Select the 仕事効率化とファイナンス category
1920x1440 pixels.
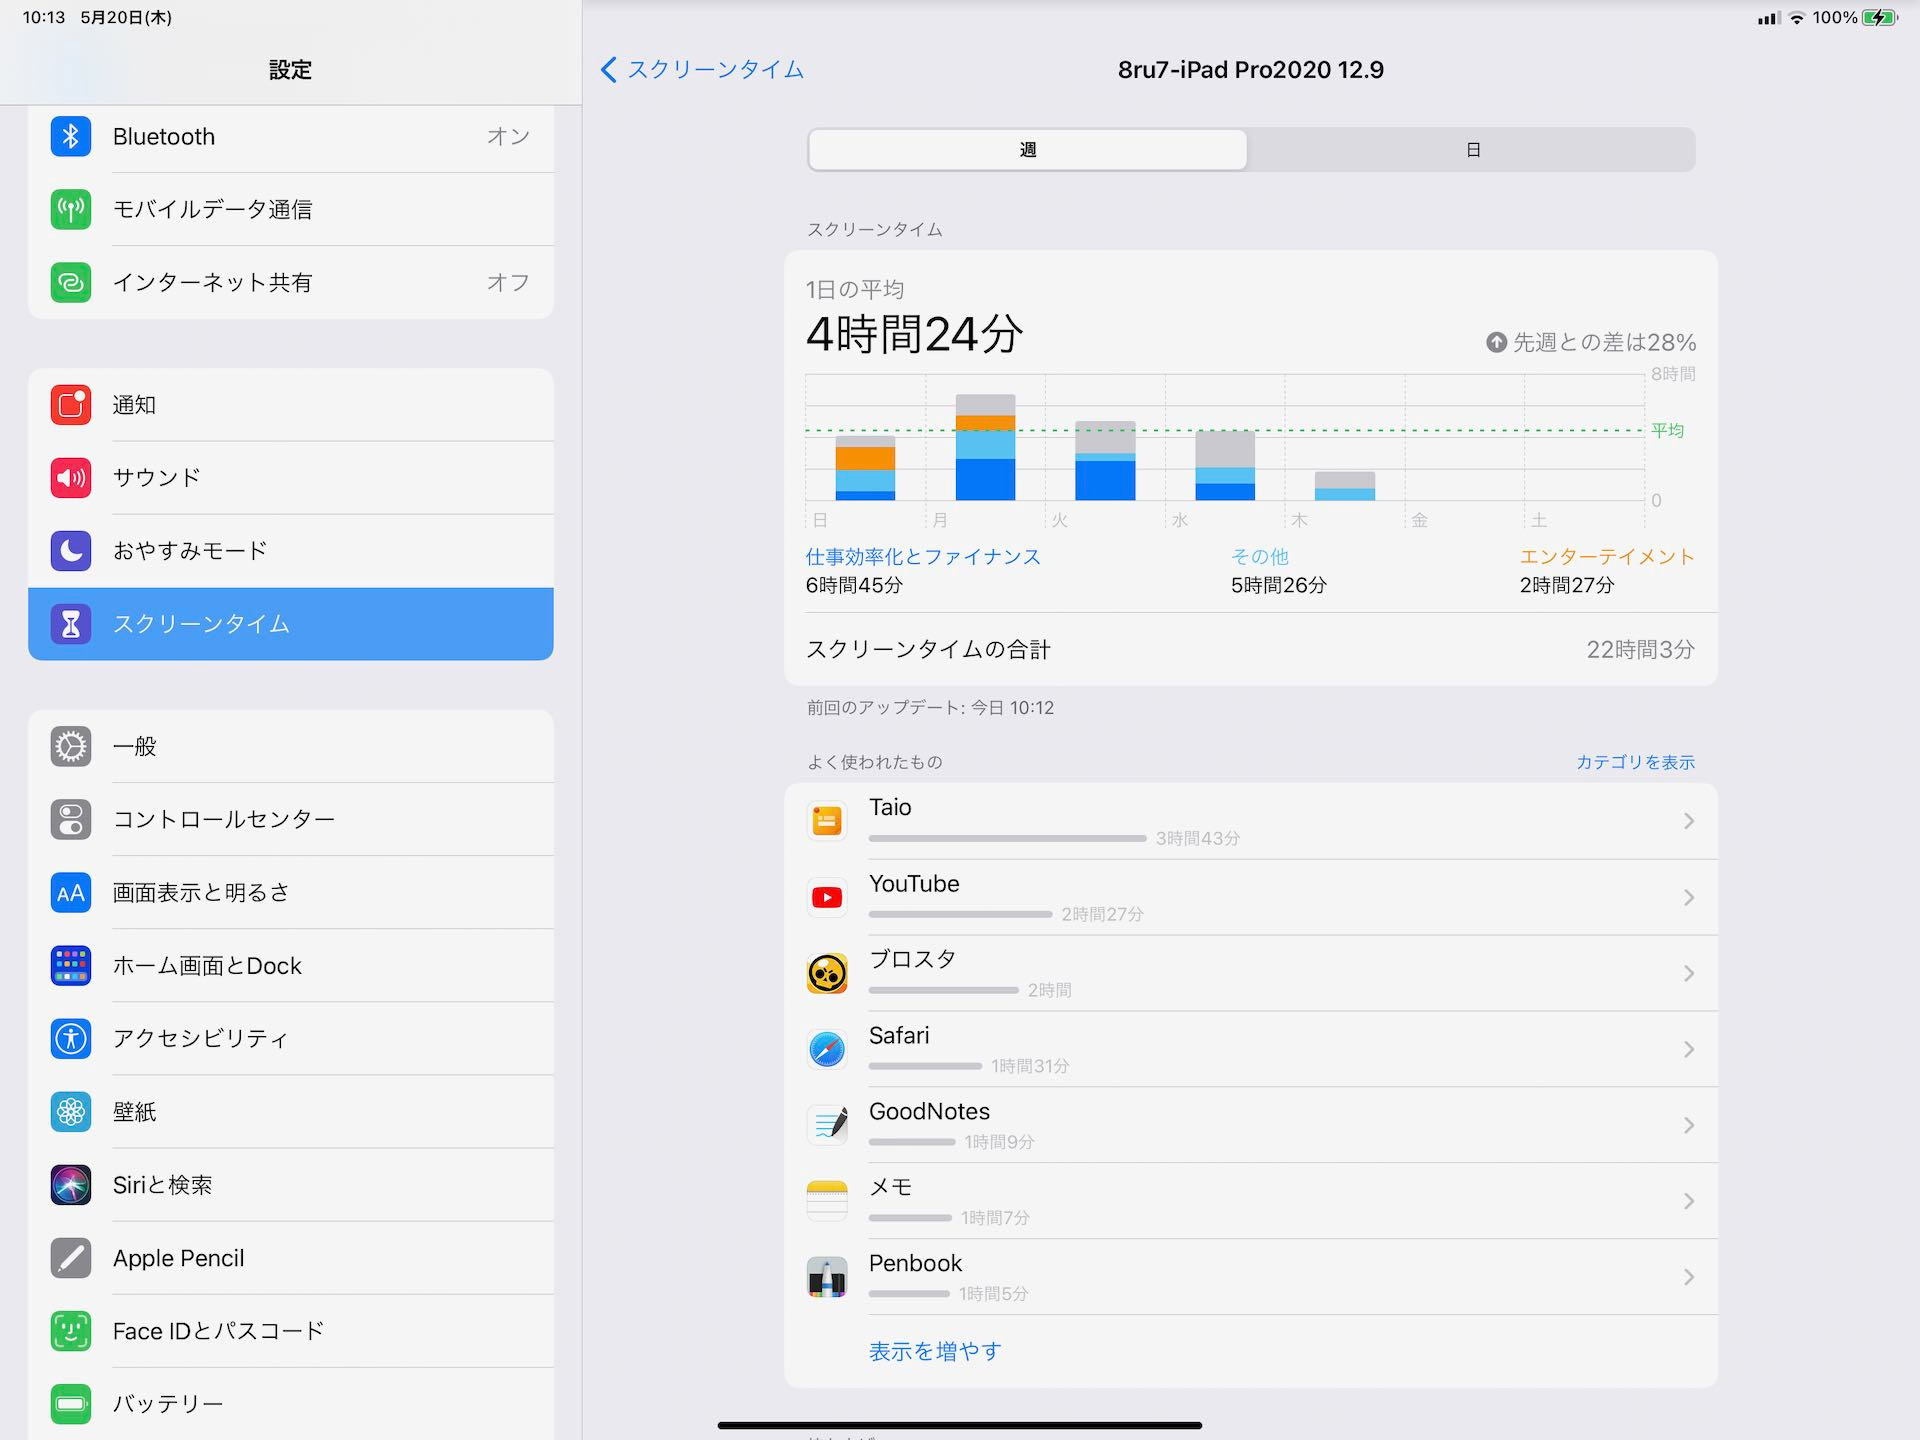click(923, 557)
